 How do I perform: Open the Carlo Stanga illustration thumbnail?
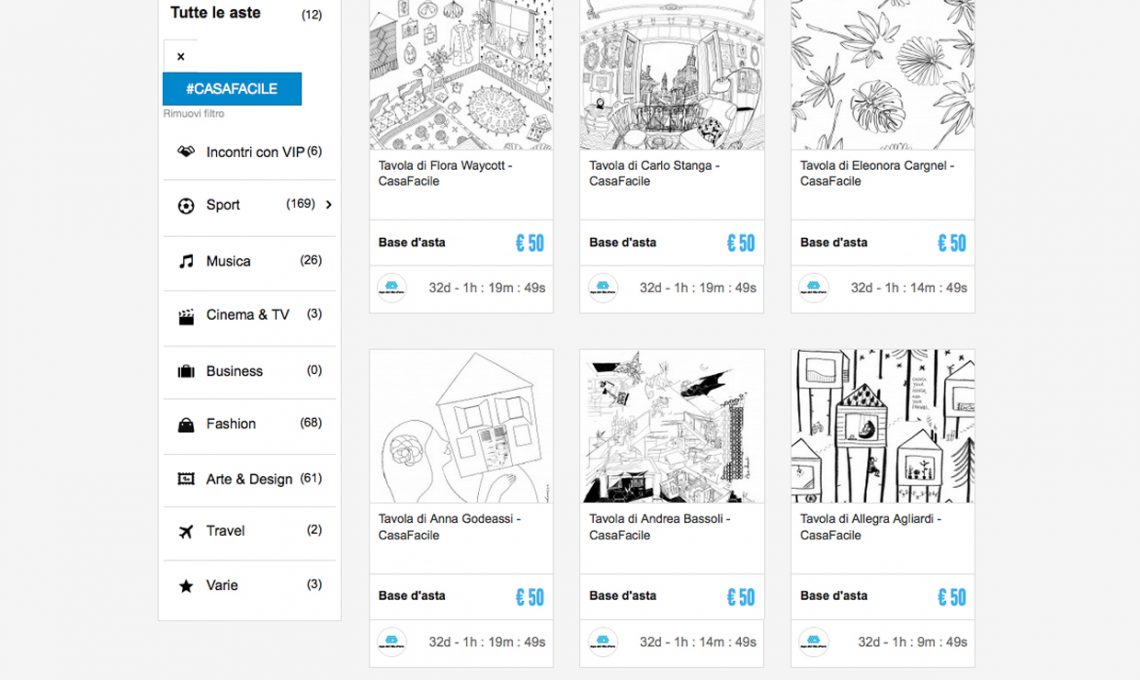pos(671,75)
